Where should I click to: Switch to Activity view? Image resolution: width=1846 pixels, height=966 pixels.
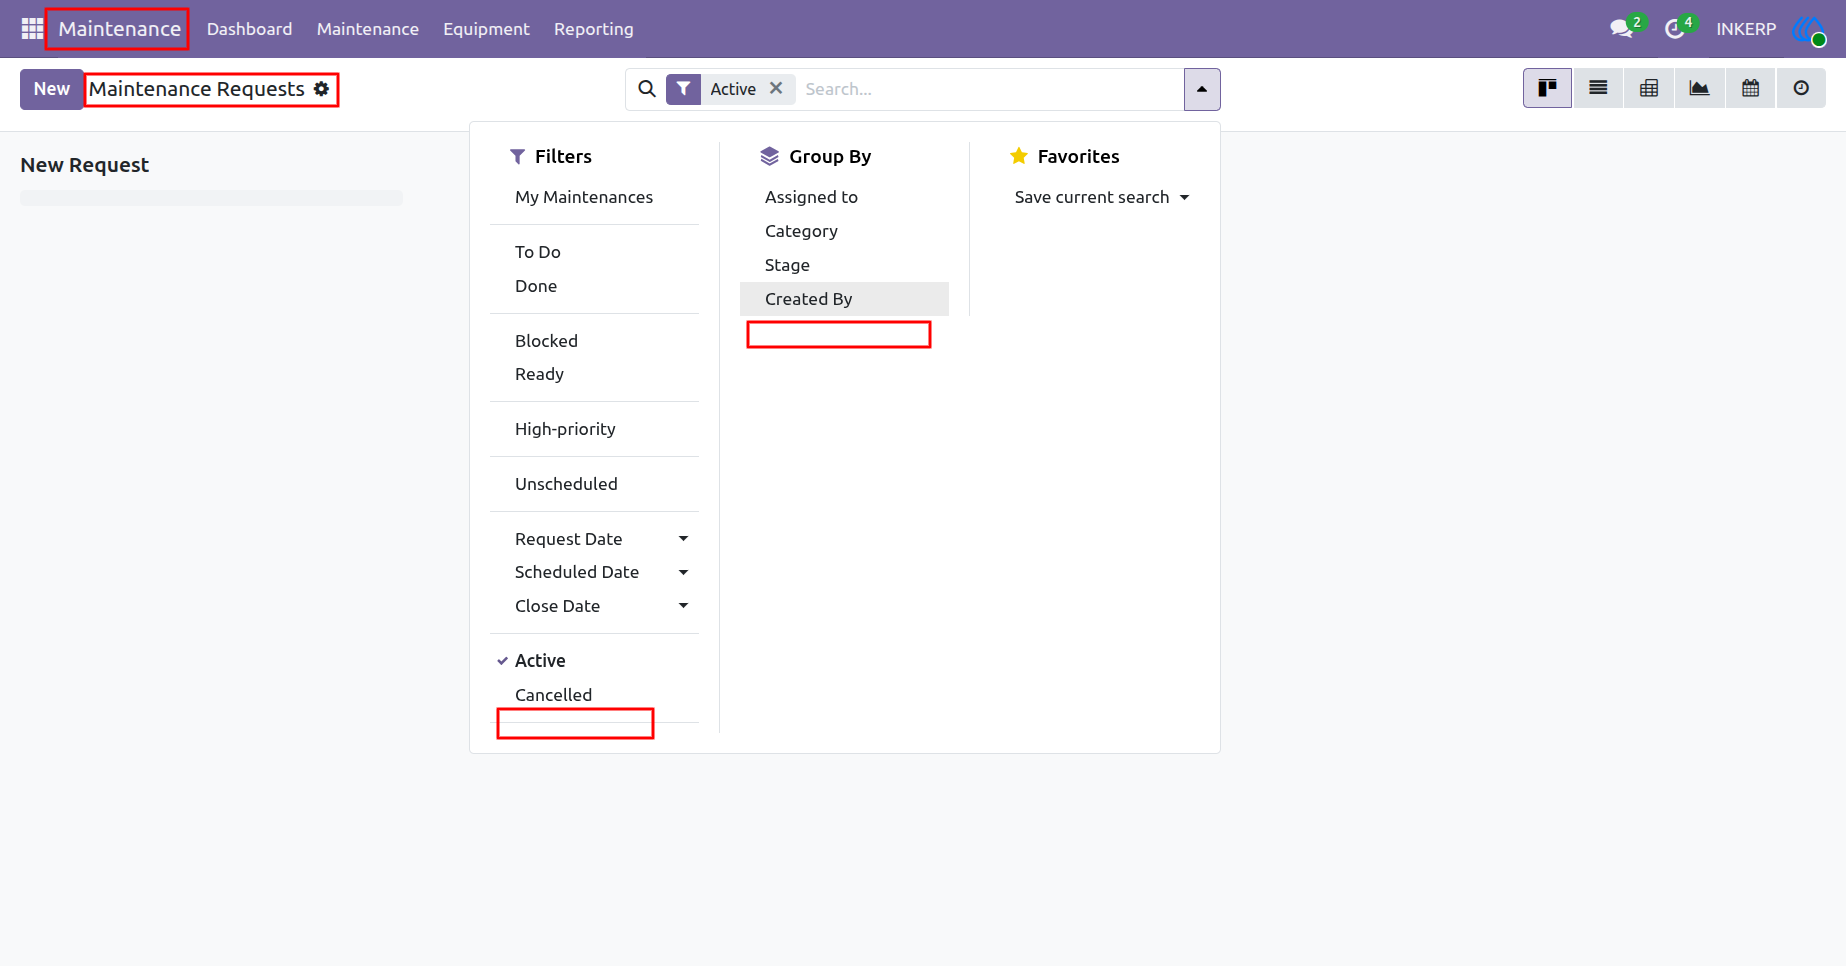[1801, 88]
